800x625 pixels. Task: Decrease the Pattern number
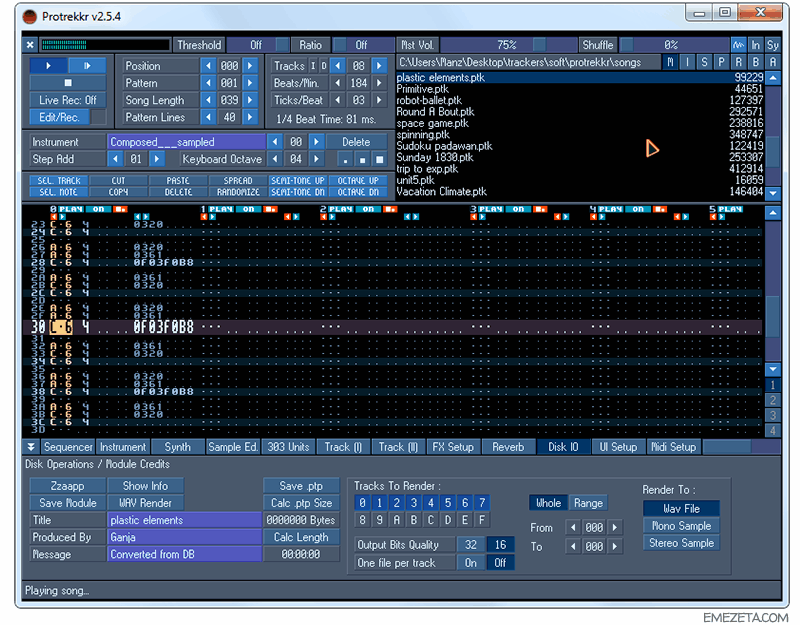[208, 83]
